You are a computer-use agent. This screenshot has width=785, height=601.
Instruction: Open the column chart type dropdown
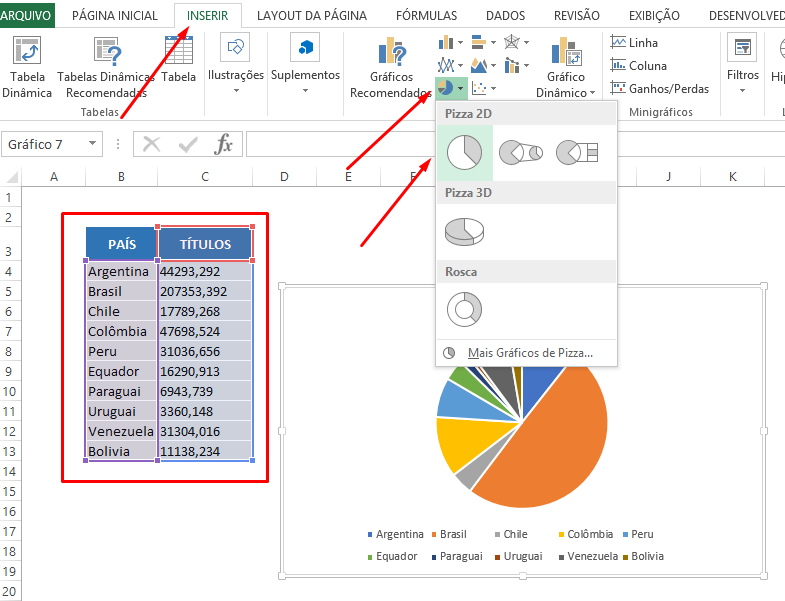(450, 43)
